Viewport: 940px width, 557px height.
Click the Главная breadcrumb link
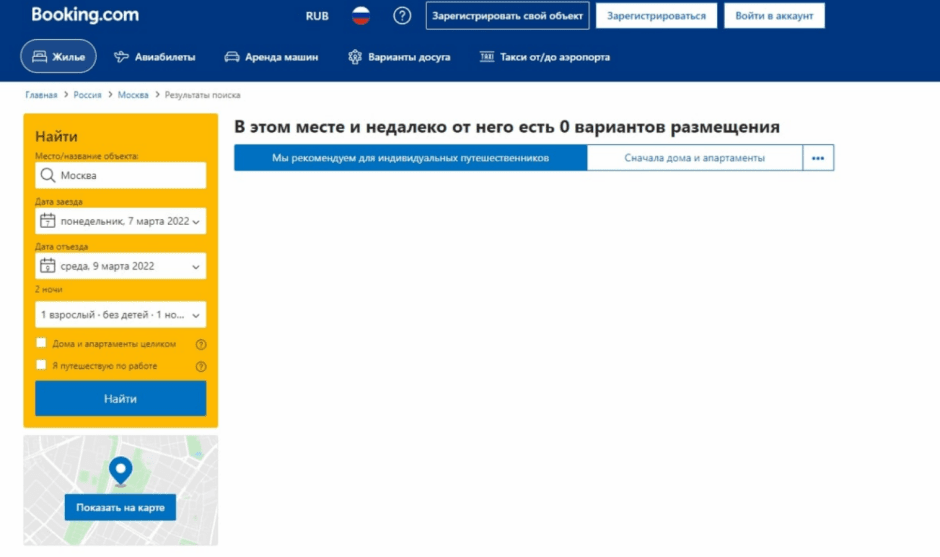[x=41, y=95]
